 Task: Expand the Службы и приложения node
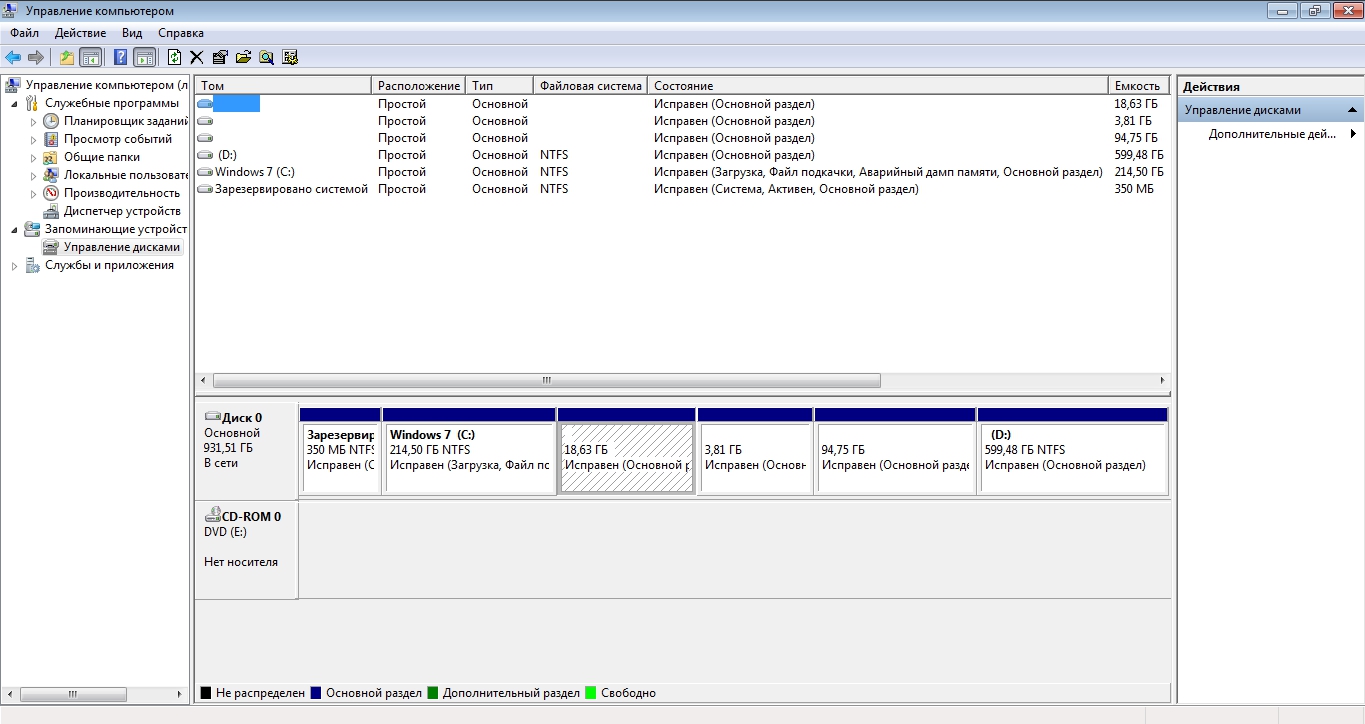[x=15, y=265]
